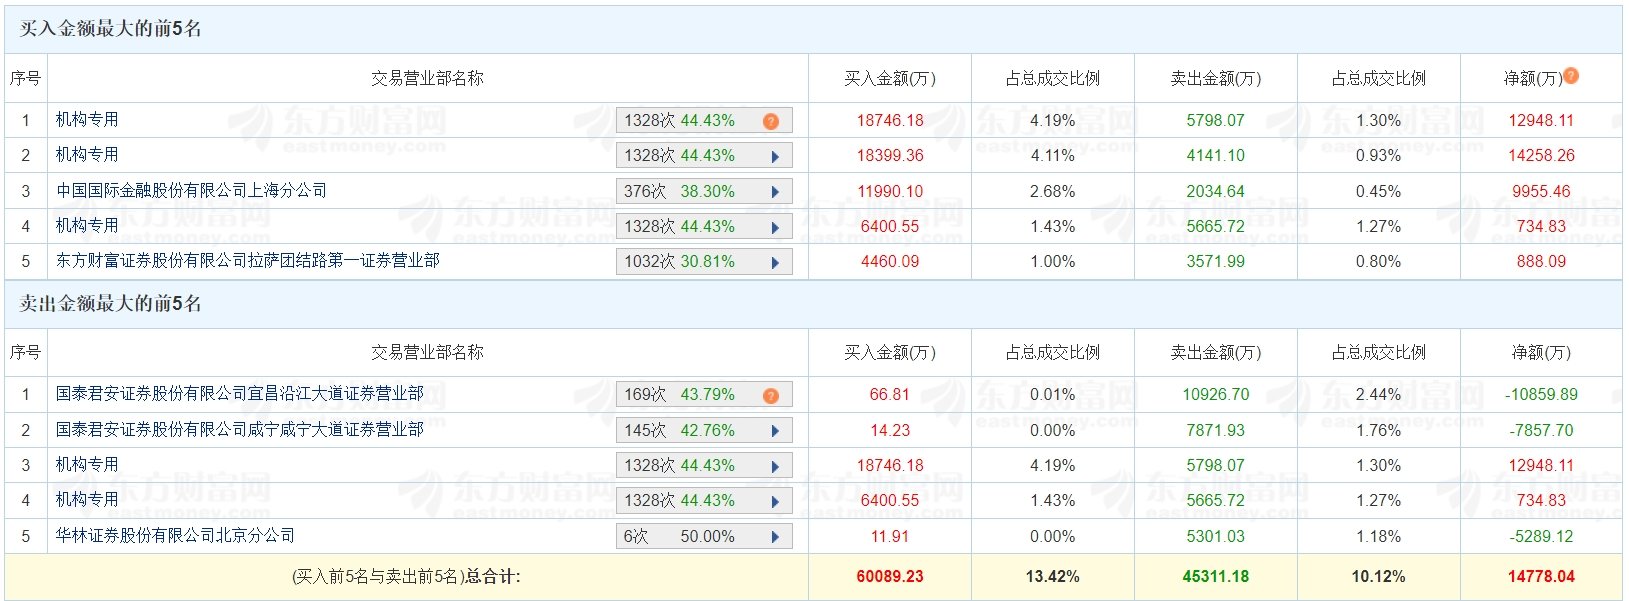1629x601 pixels.
Task: Select sell amount 3571.99
Action: [1216, 262]
